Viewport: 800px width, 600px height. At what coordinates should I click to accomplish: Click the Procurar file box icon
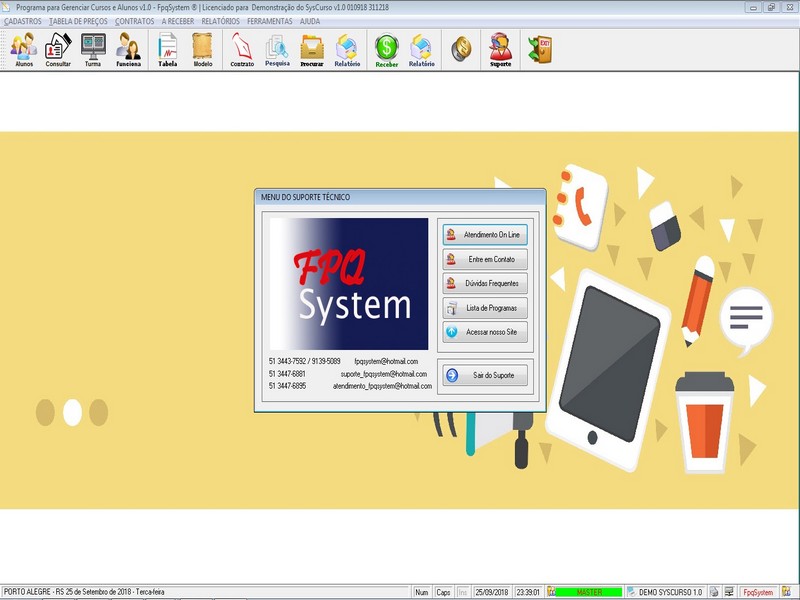(312, 49)
